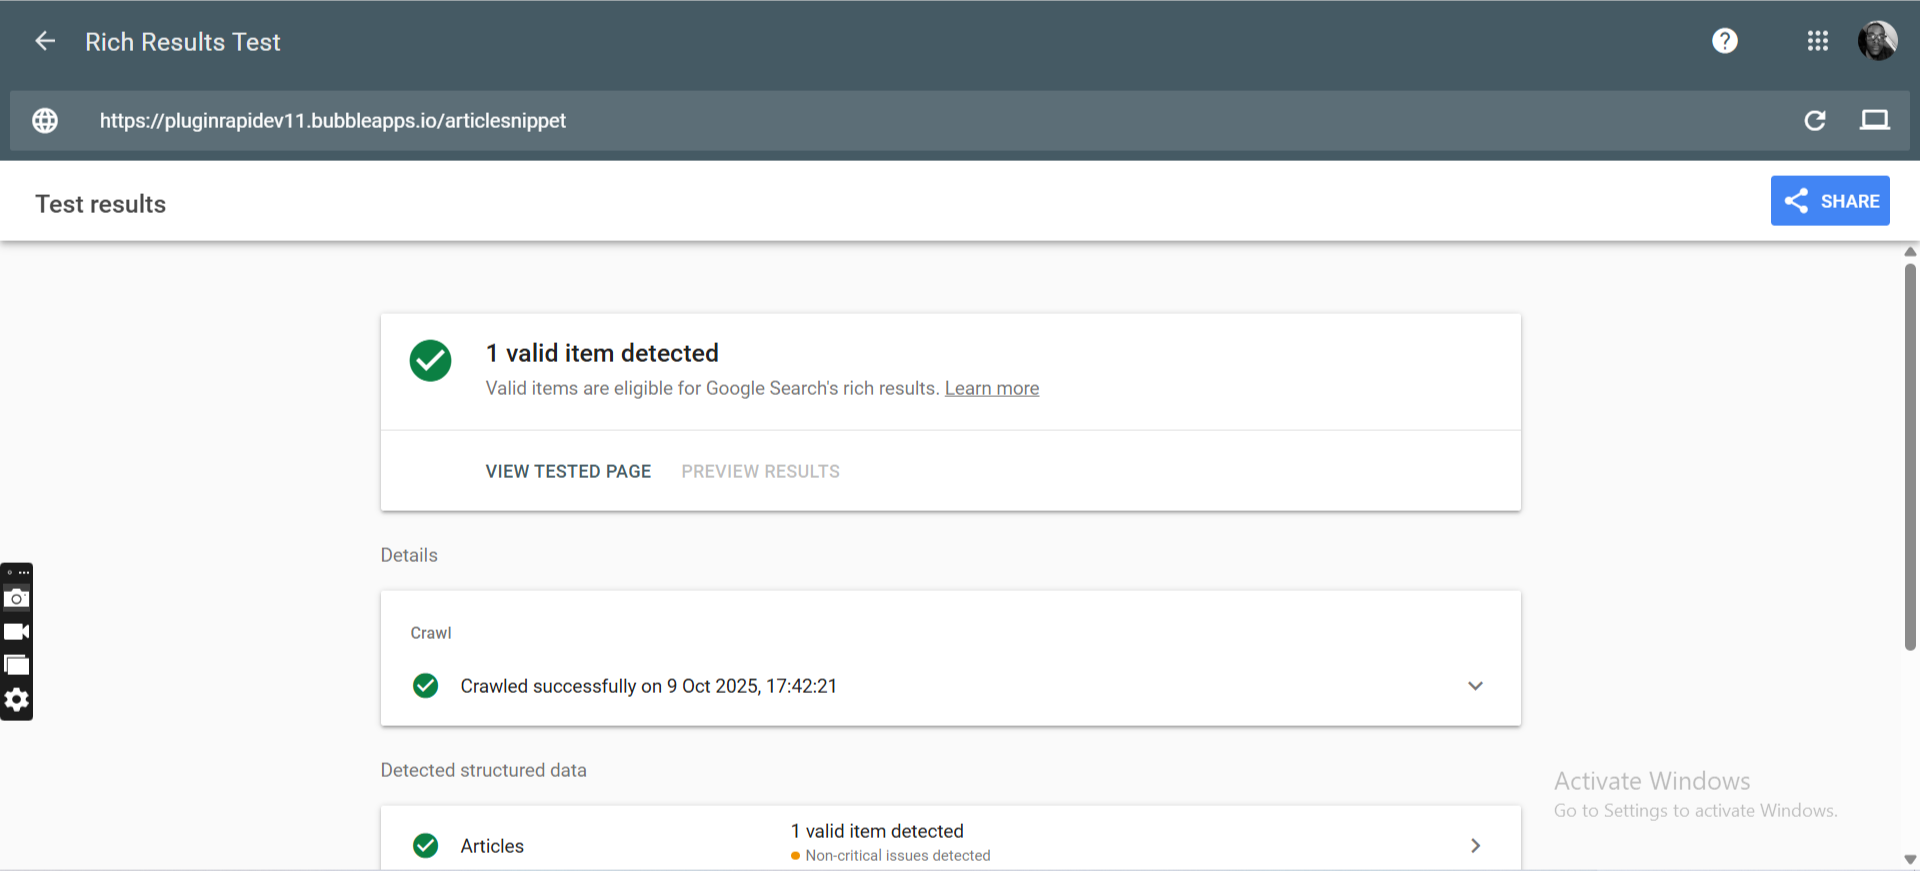Click the account profile avatar
The width and height of the screenshot is (1920, 871).
[1877, 41]
